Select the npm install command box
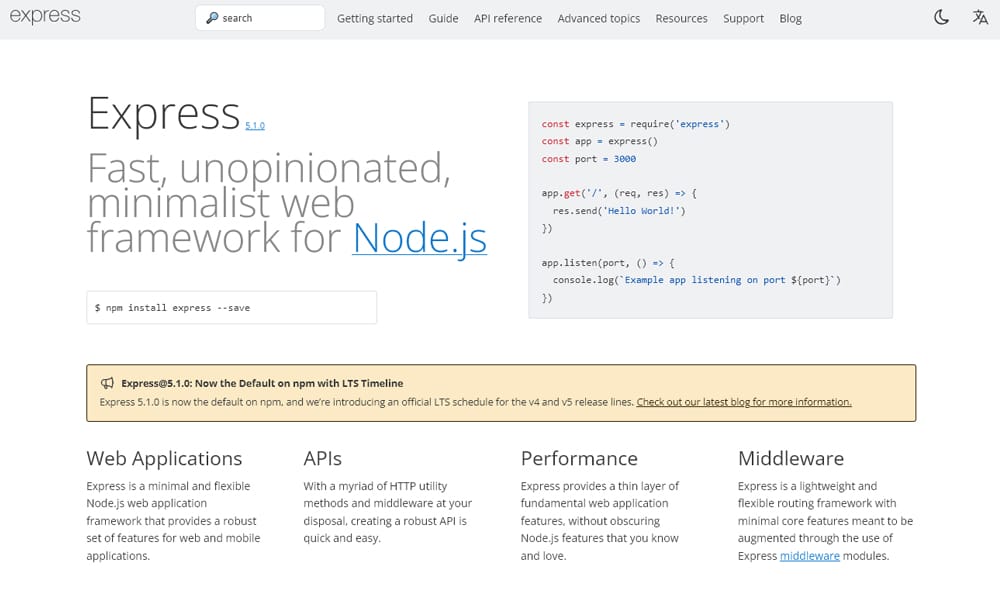 tap(231, 307)
